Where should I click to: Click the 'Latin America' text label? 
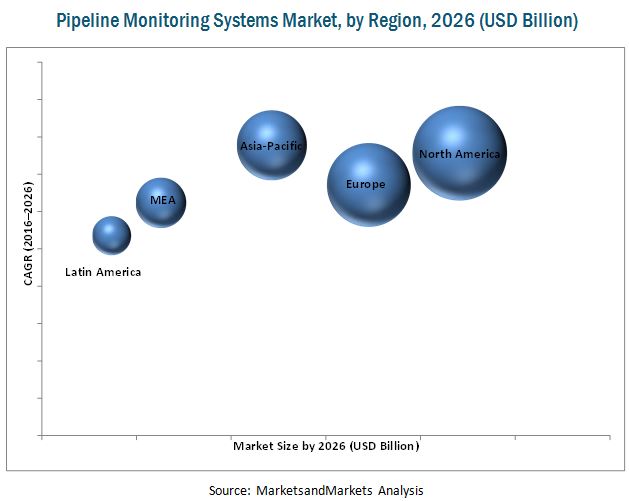coord(103,272)
